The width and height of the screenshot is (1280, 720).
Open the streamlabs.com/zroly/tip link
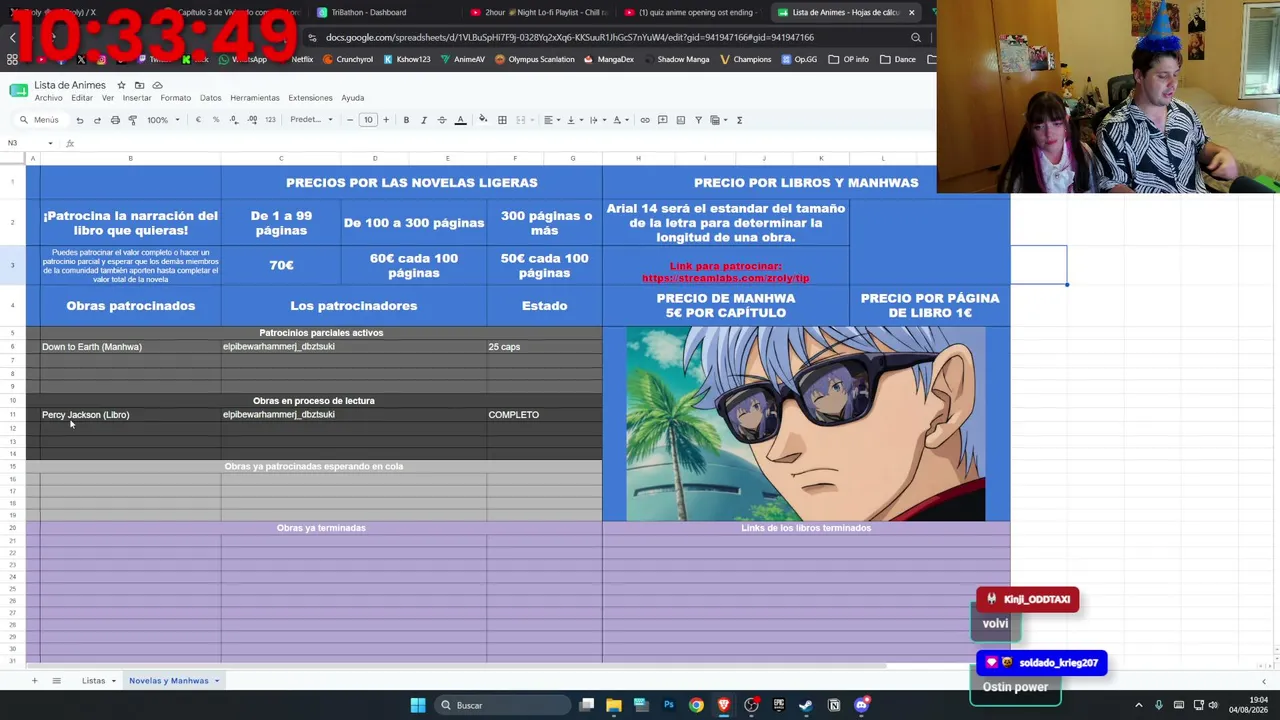[x=725, y=278]
